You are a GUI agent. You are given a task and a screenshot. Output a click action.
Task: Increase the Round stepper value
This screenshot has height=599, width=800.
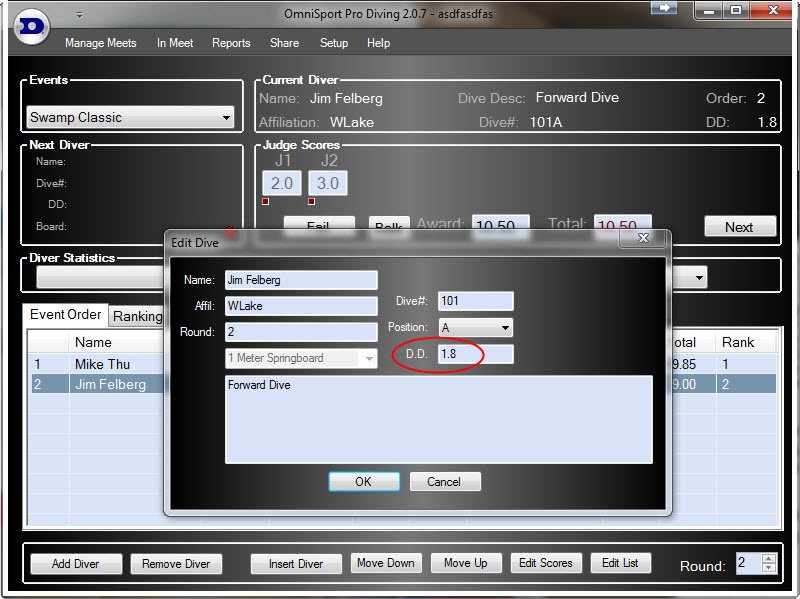tap(768, 558)
